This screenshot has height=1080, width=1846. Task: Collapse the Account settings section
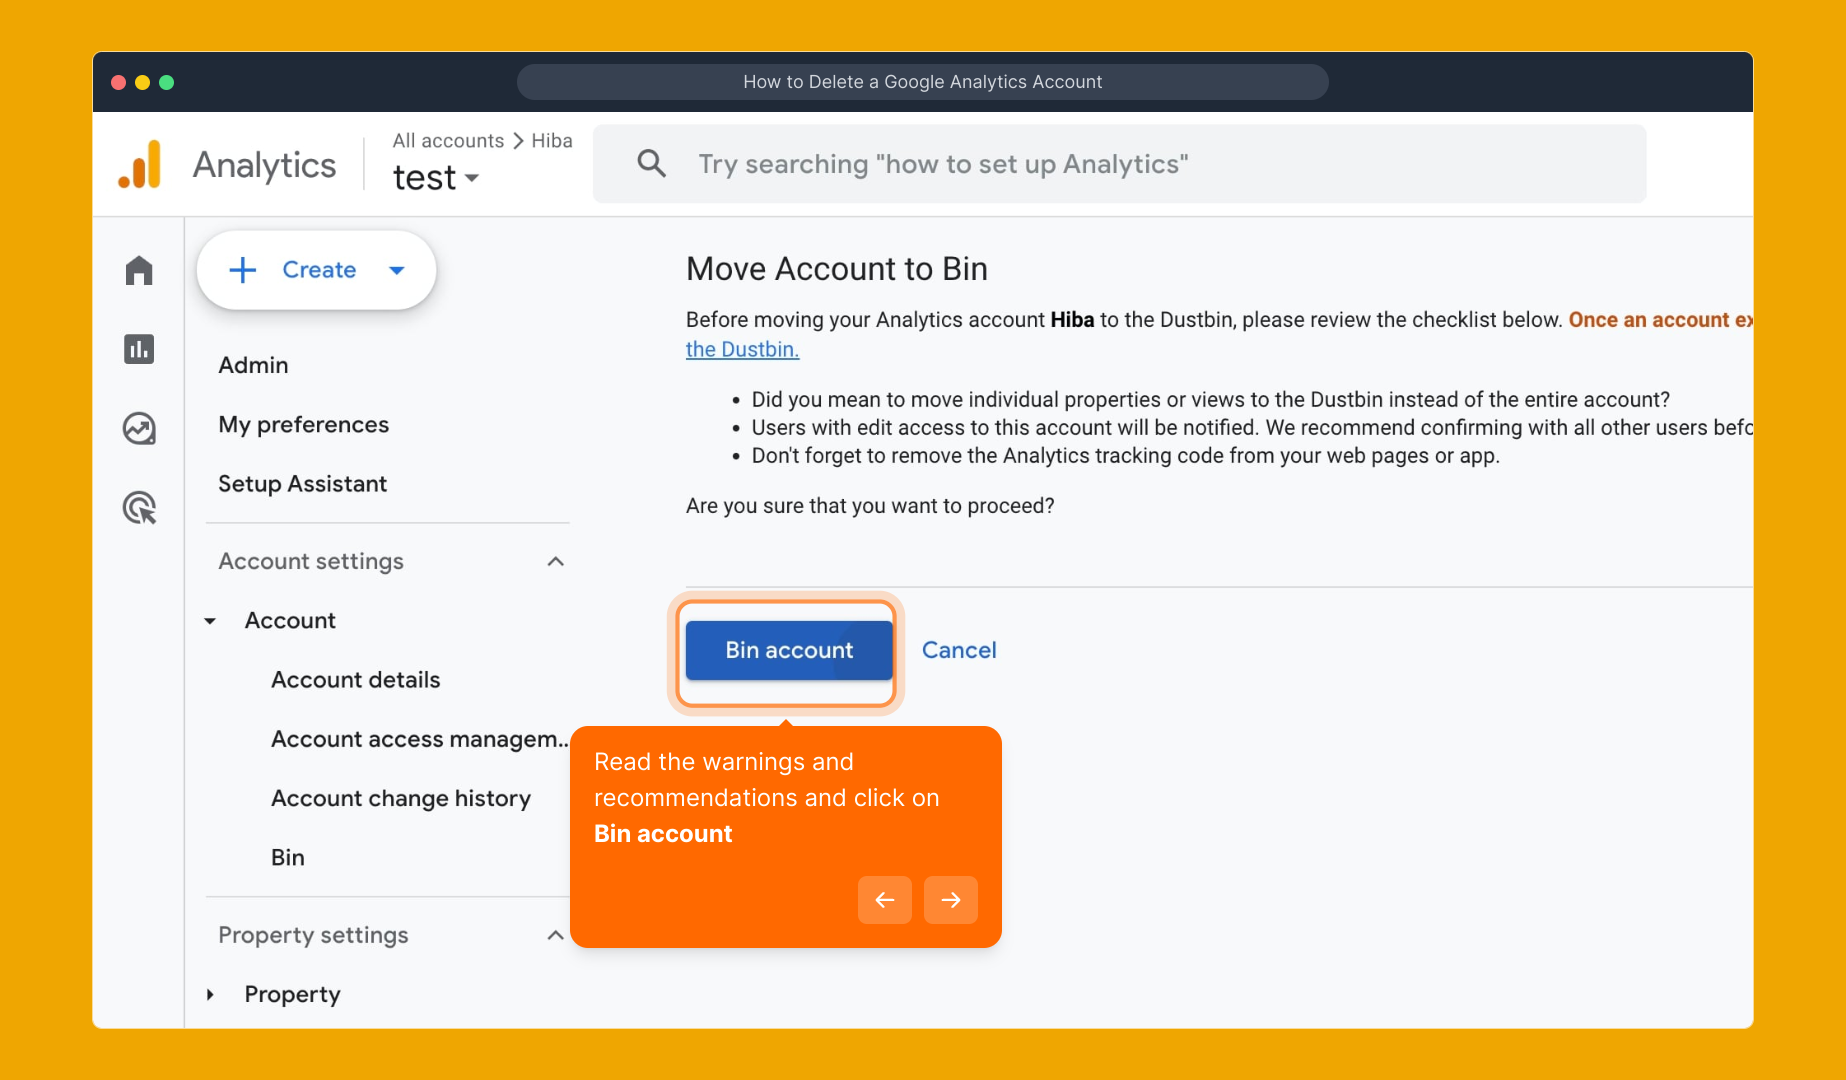555,562
